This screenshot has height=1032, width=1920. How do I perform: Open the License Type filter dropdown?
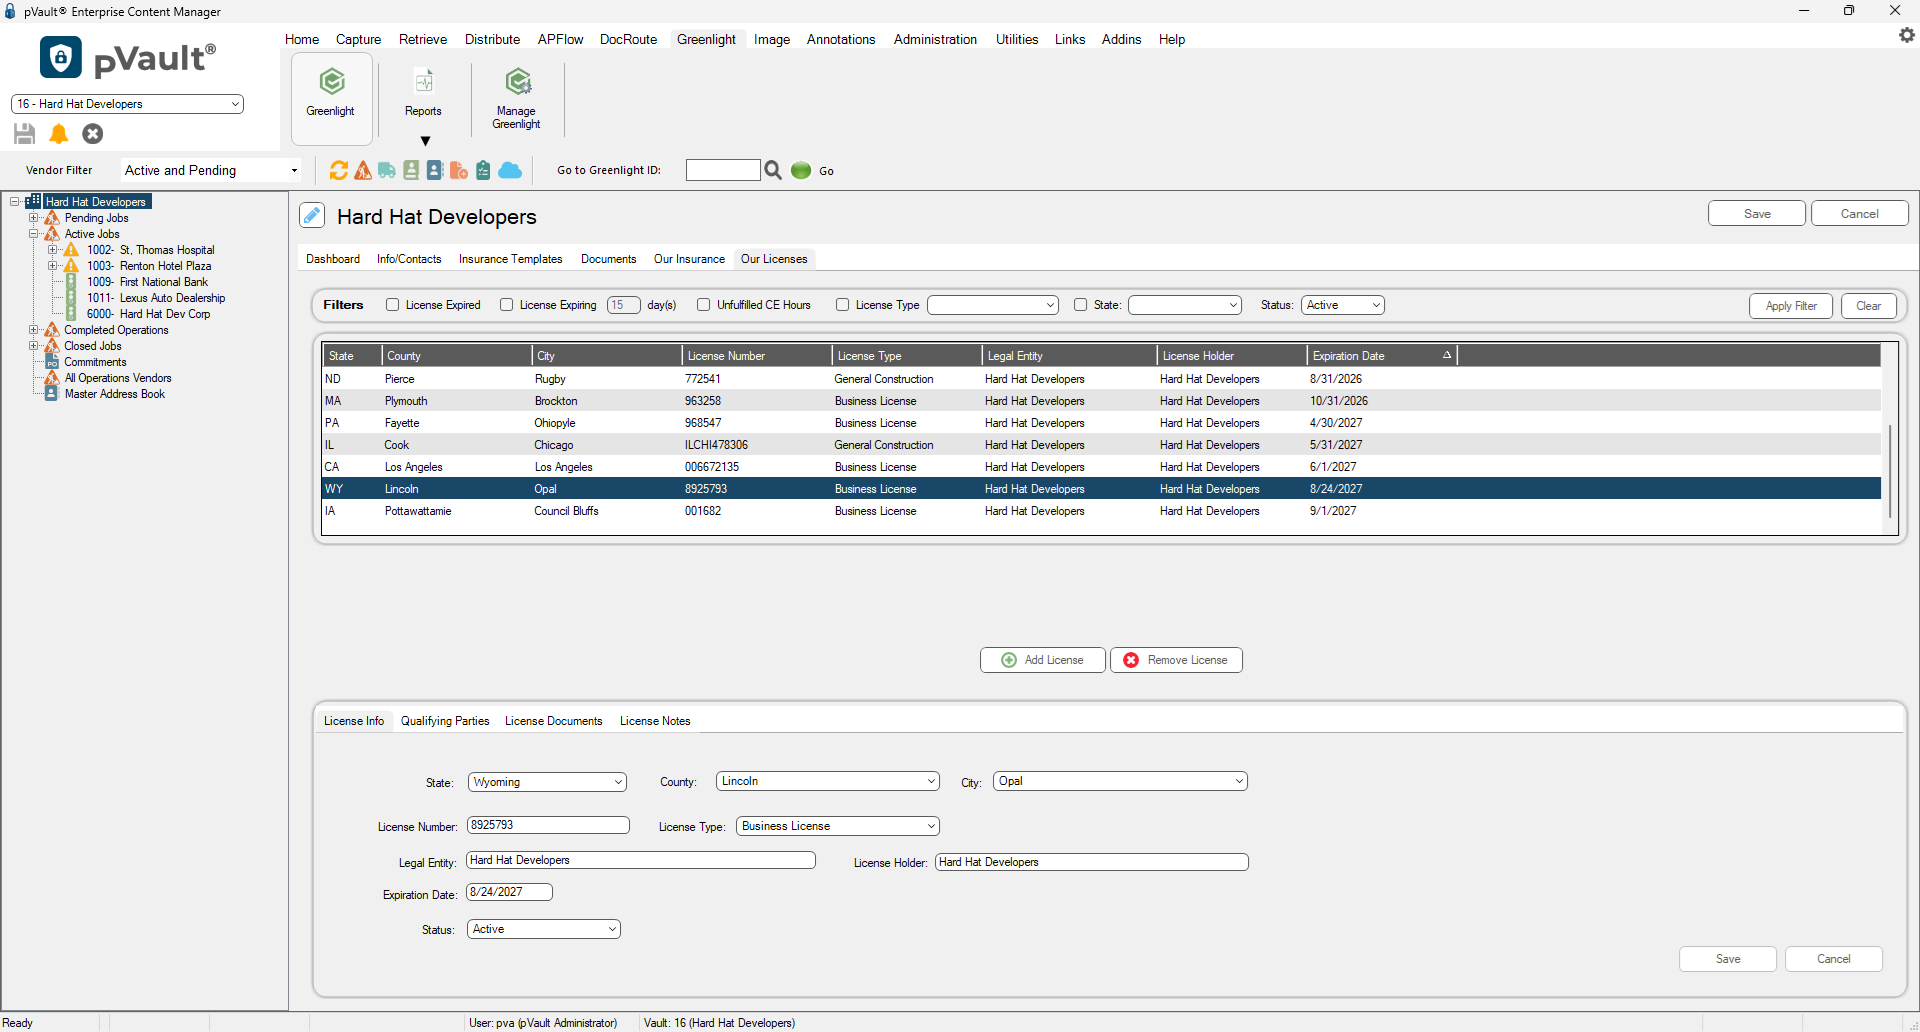pyautogui.click(x=993, y=305)
